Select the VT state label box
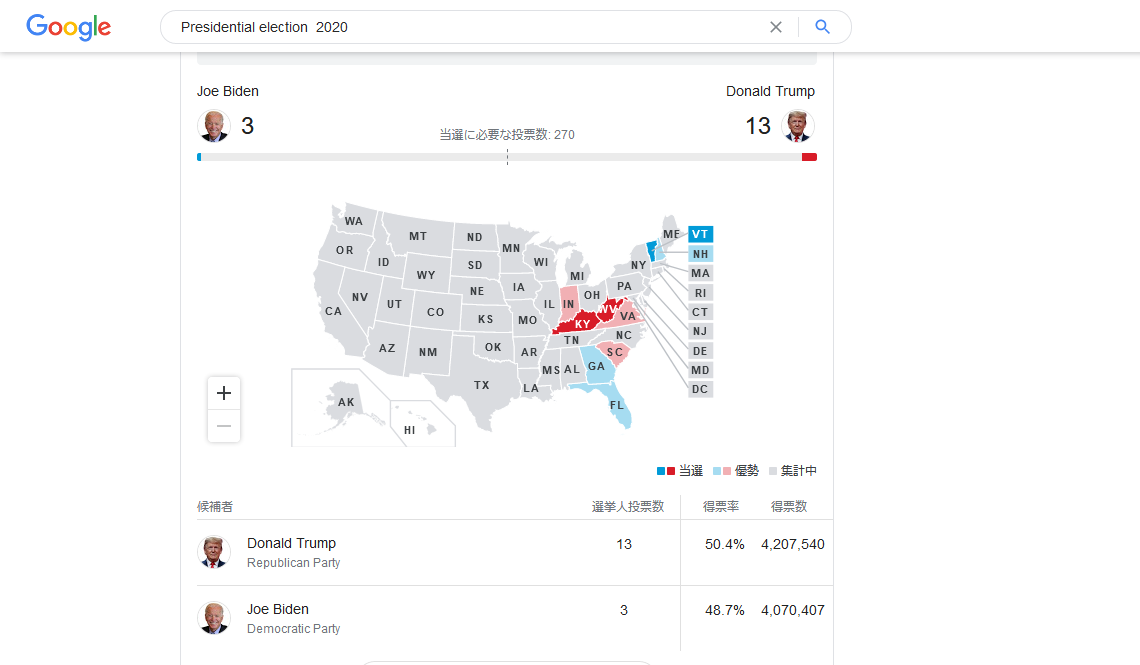Screen dimensions: 1140x665 pyautogui.click(x=700, y=234)
